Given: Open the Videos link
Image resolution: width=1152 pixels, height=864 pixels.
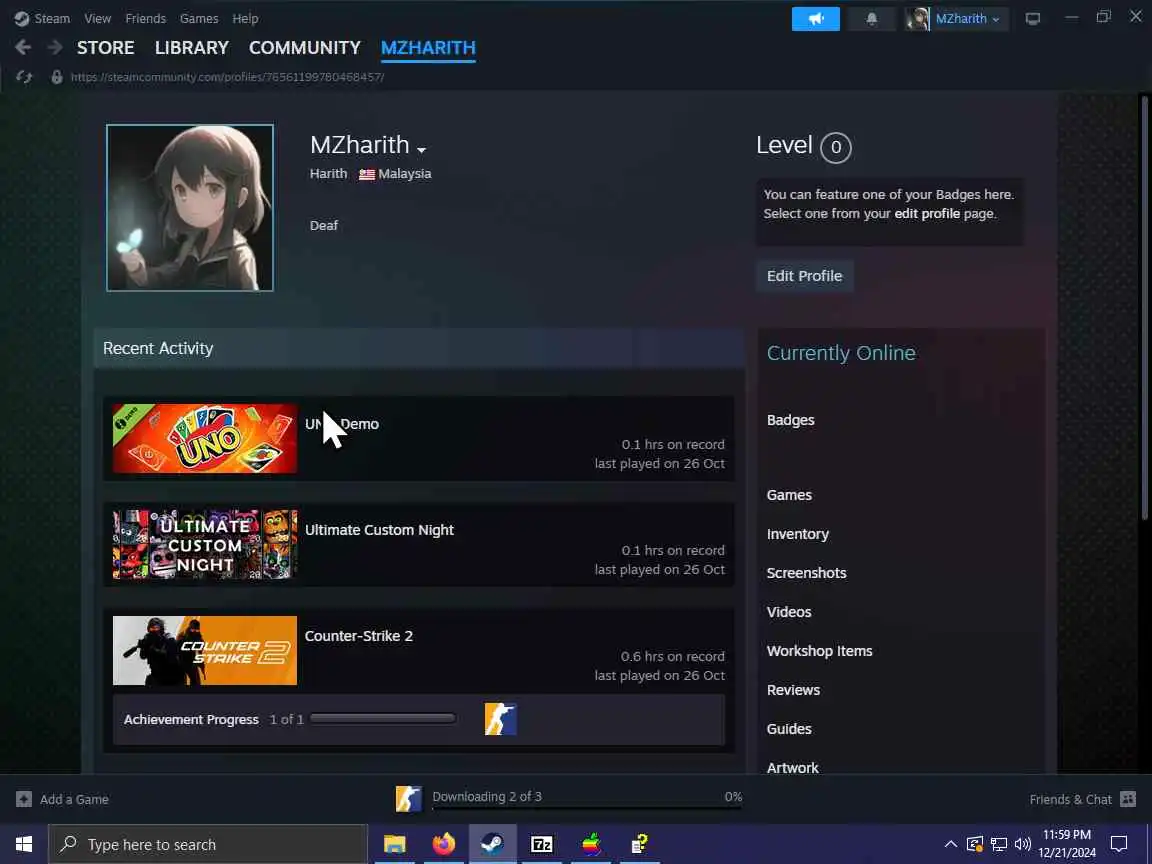Looking at the screenshot, I should [789, 612].
